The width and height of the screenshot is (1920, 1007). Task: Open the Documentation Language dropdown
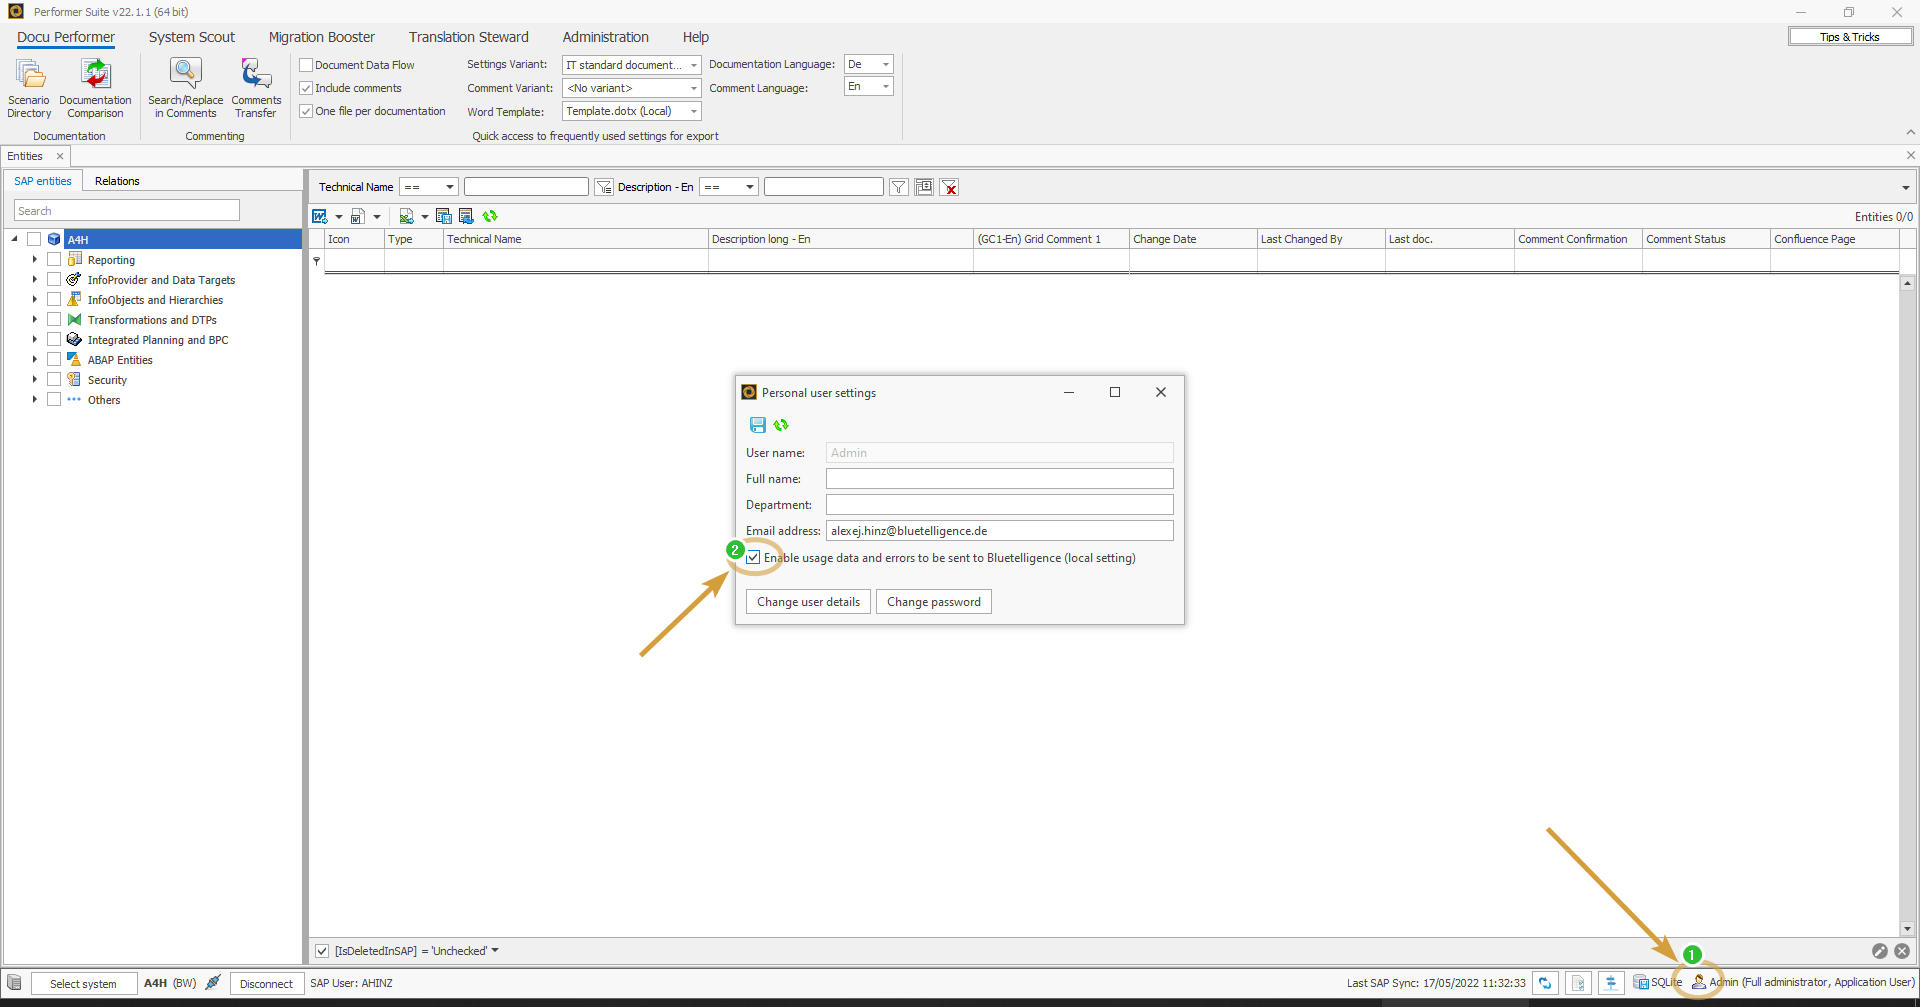point(885,64)
